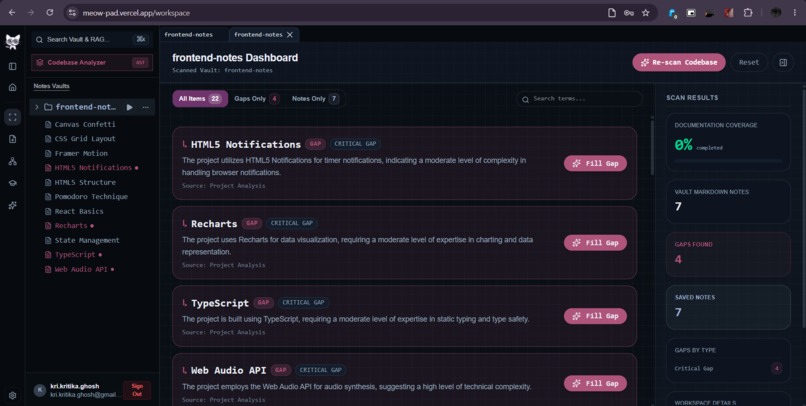806x406 pixels.
Task: Toggle the sidebar panel icon in left rail
Action: 13,66
